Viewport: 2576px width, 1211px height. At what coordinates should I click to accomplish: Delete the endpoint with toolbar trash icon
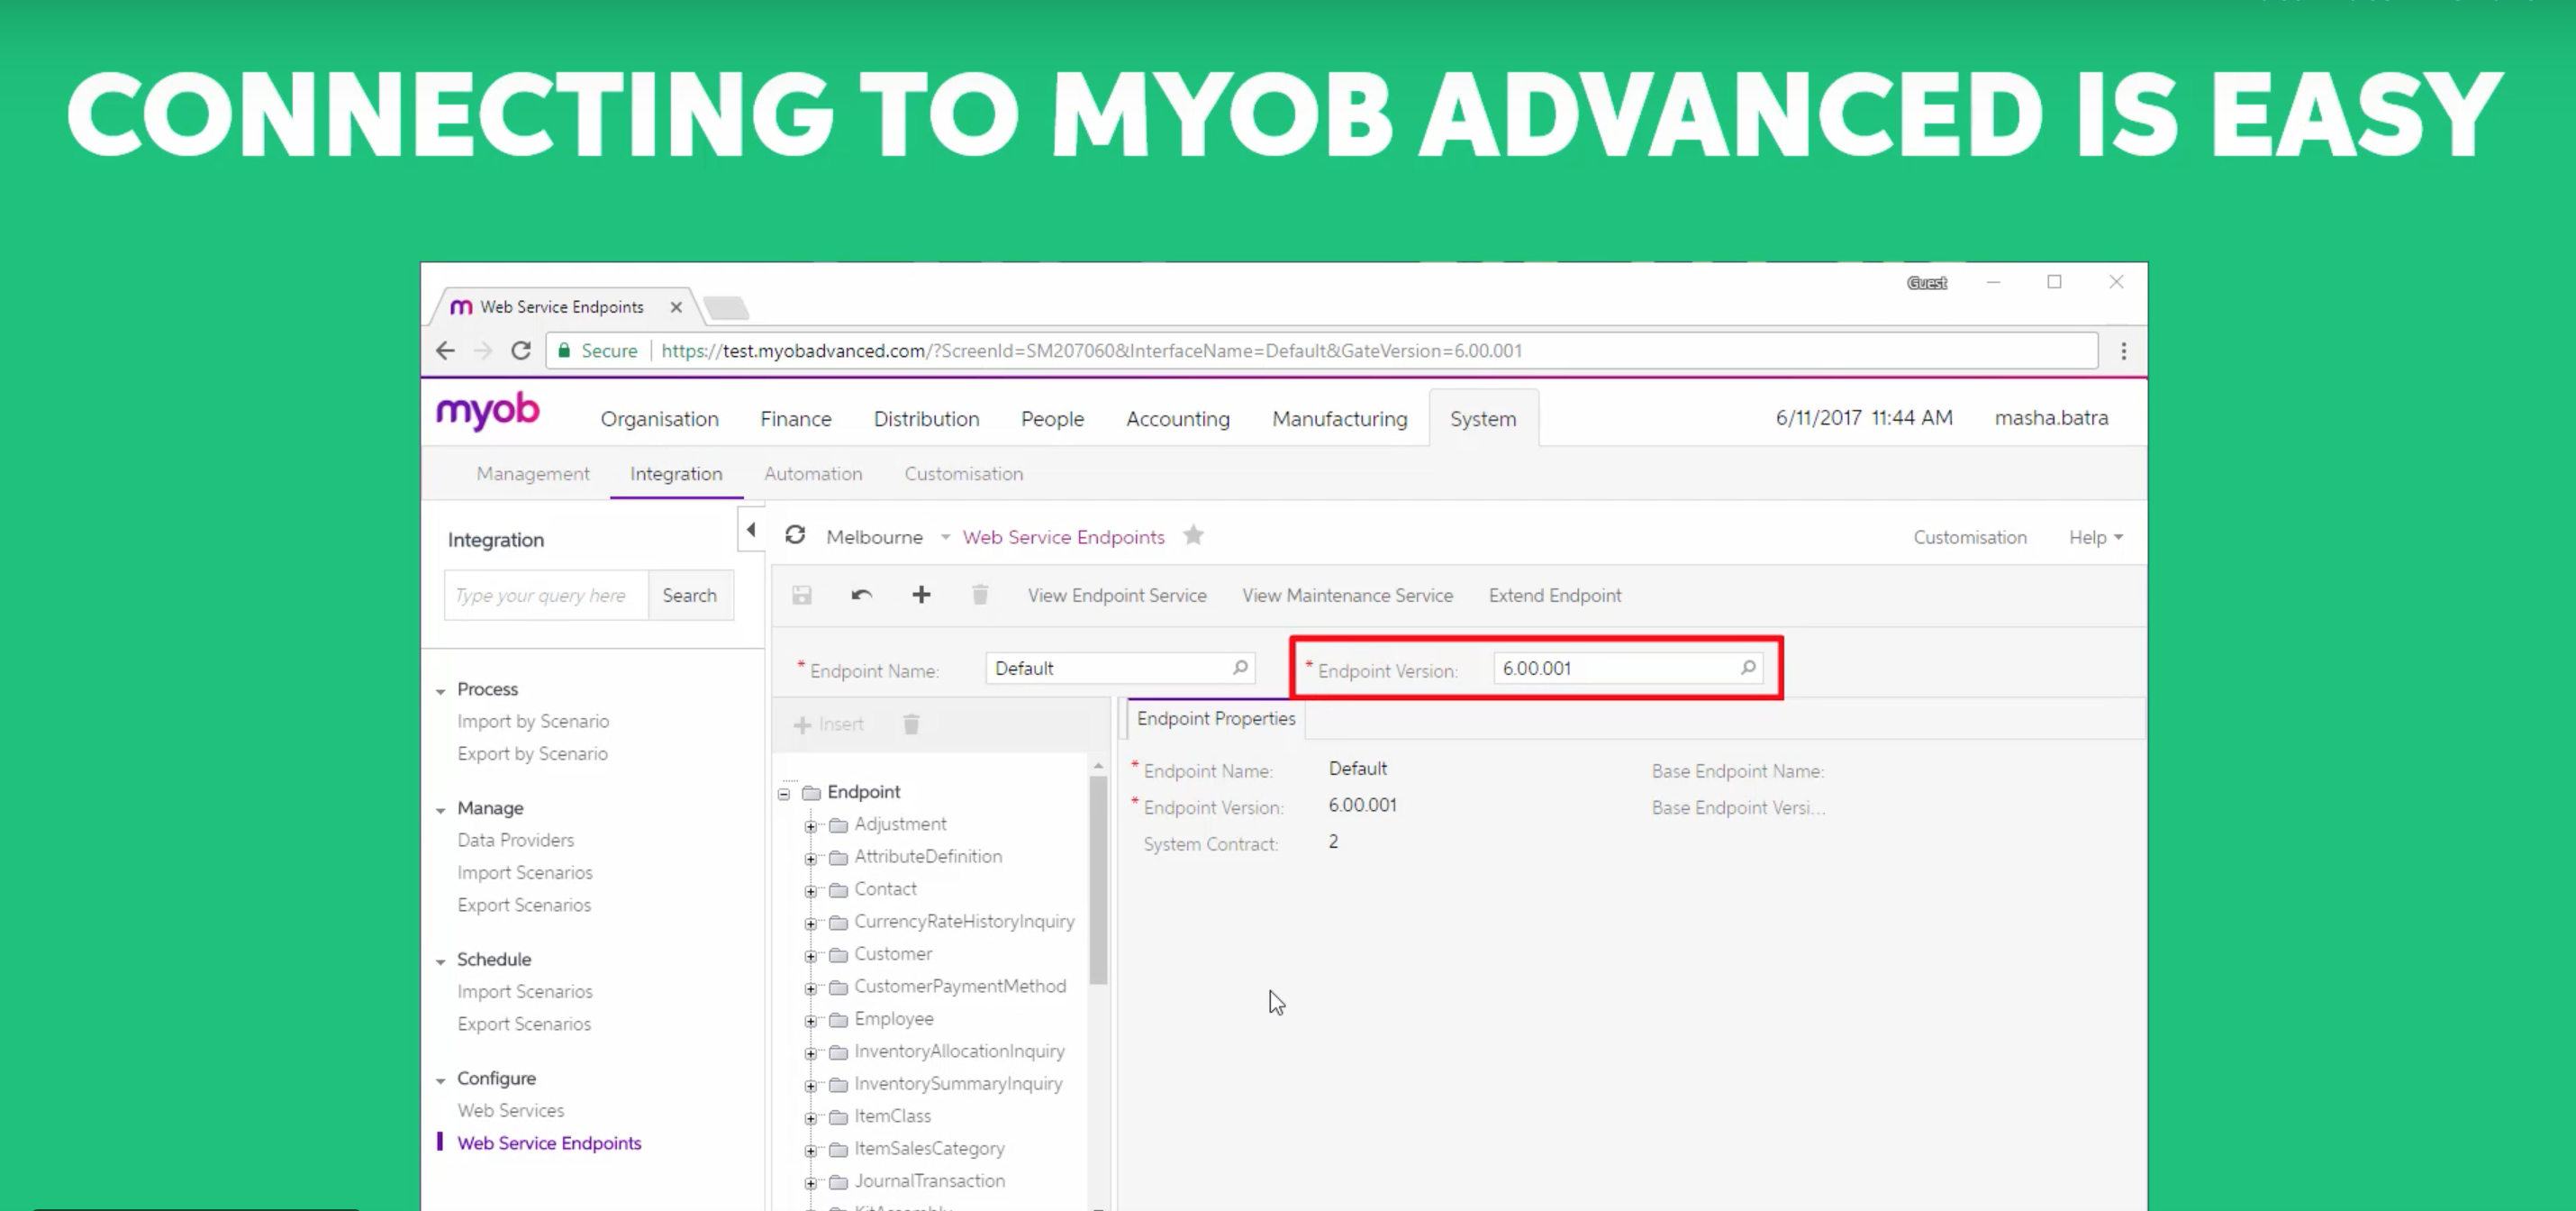[980, 595]
